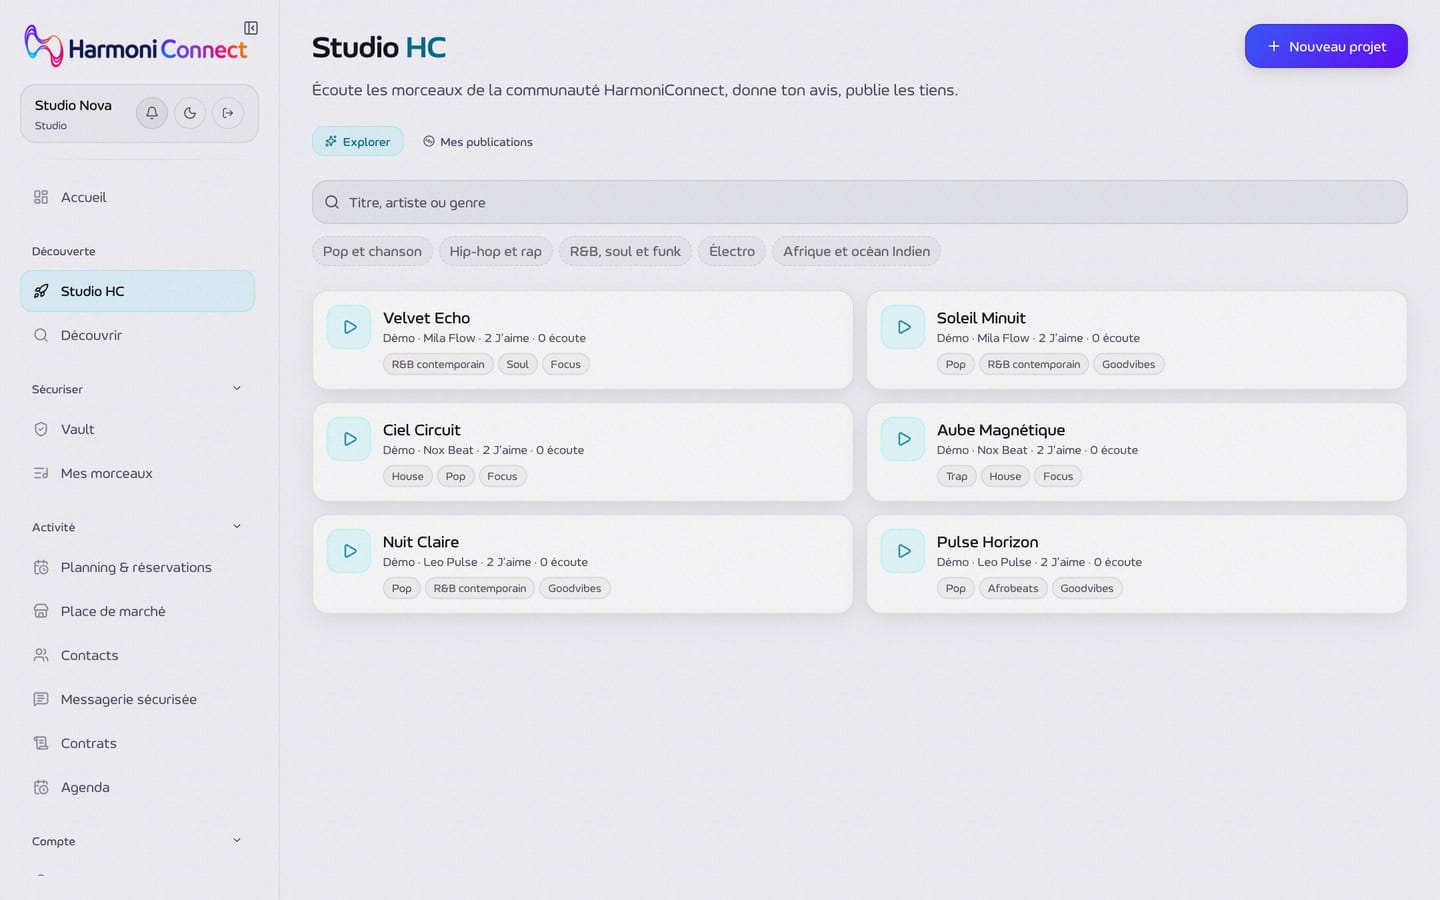Play the Pulse Horizon track
1440x900 pixels.
pyautogui.click(x=903, y=551)
